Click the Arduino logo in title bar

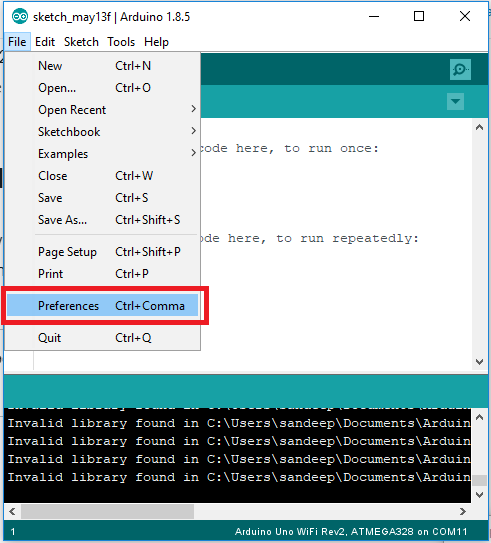(x=19, y=16)
